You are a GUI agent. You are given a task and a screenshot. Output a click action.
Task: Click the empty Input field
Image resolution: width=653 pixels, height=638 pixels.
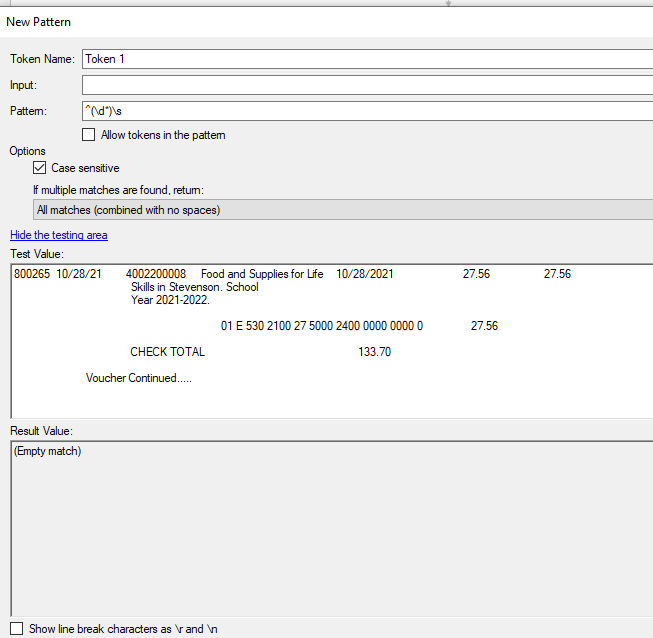(367, 85)
